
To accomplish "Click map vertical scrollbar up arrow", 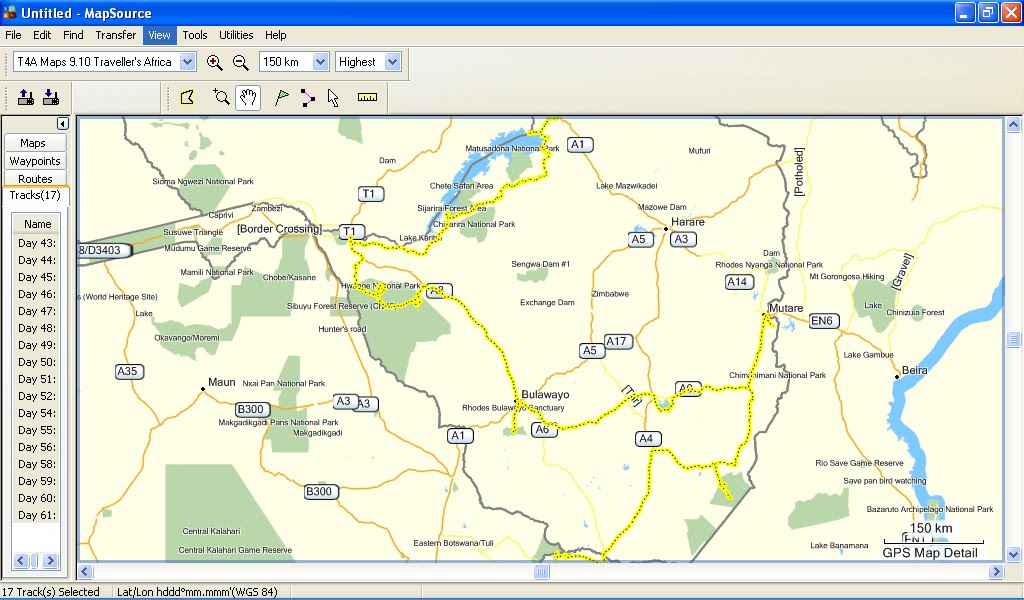I will 1014,125.
